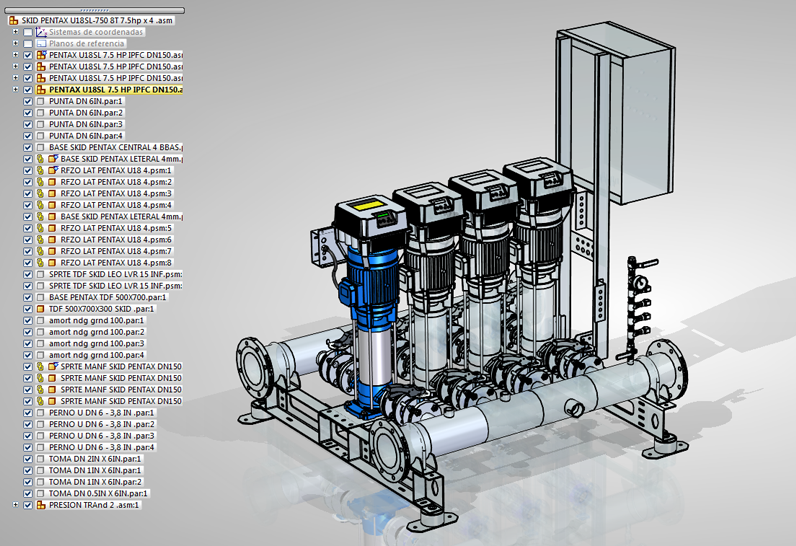Click the part icon of PERNO U DN 6 .par:1

point(41,413)
